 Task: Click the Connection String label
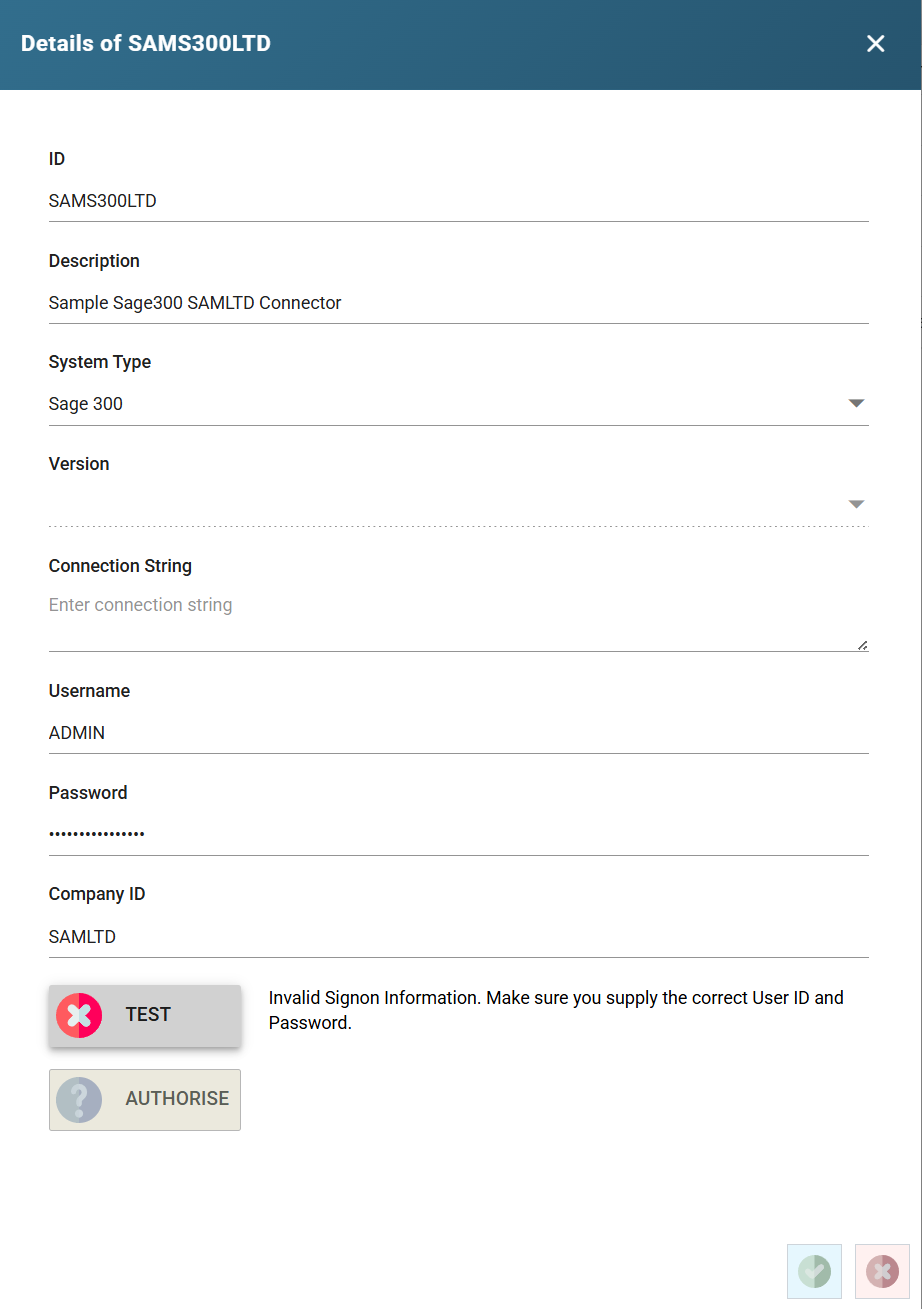[x=120, y=566]
